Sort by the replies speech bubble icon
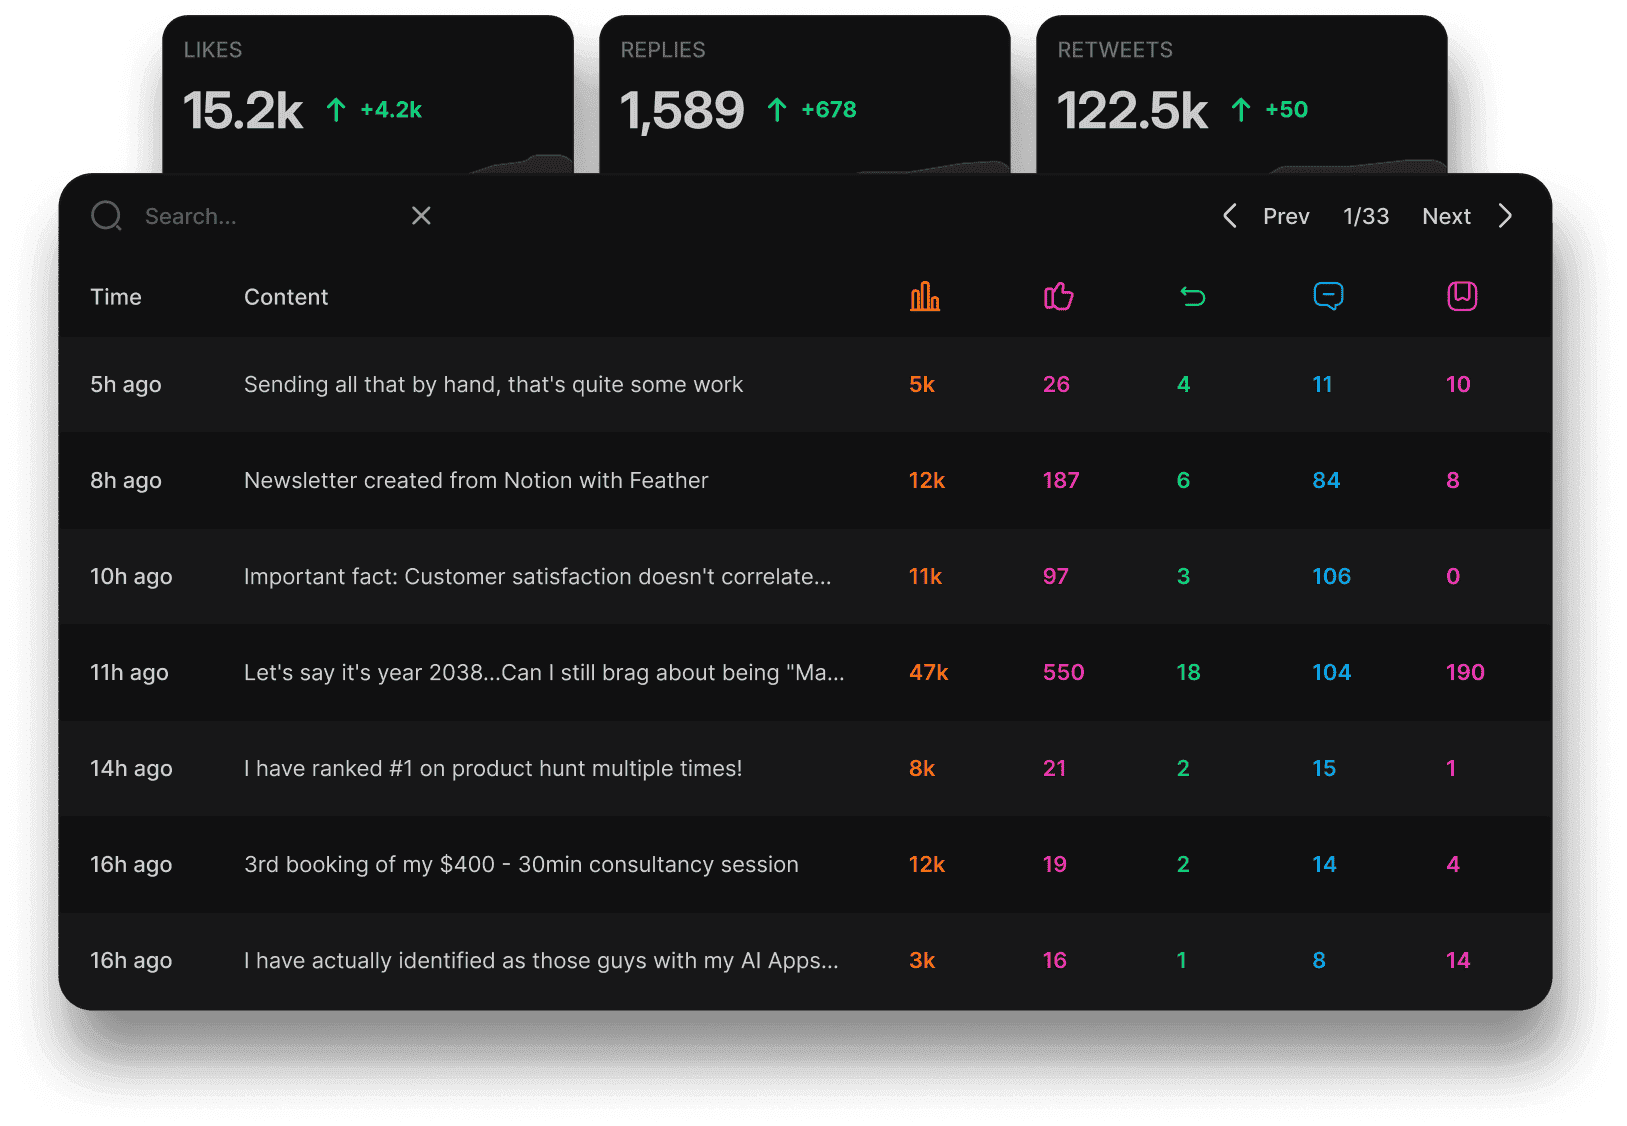 coord(1328,296)
